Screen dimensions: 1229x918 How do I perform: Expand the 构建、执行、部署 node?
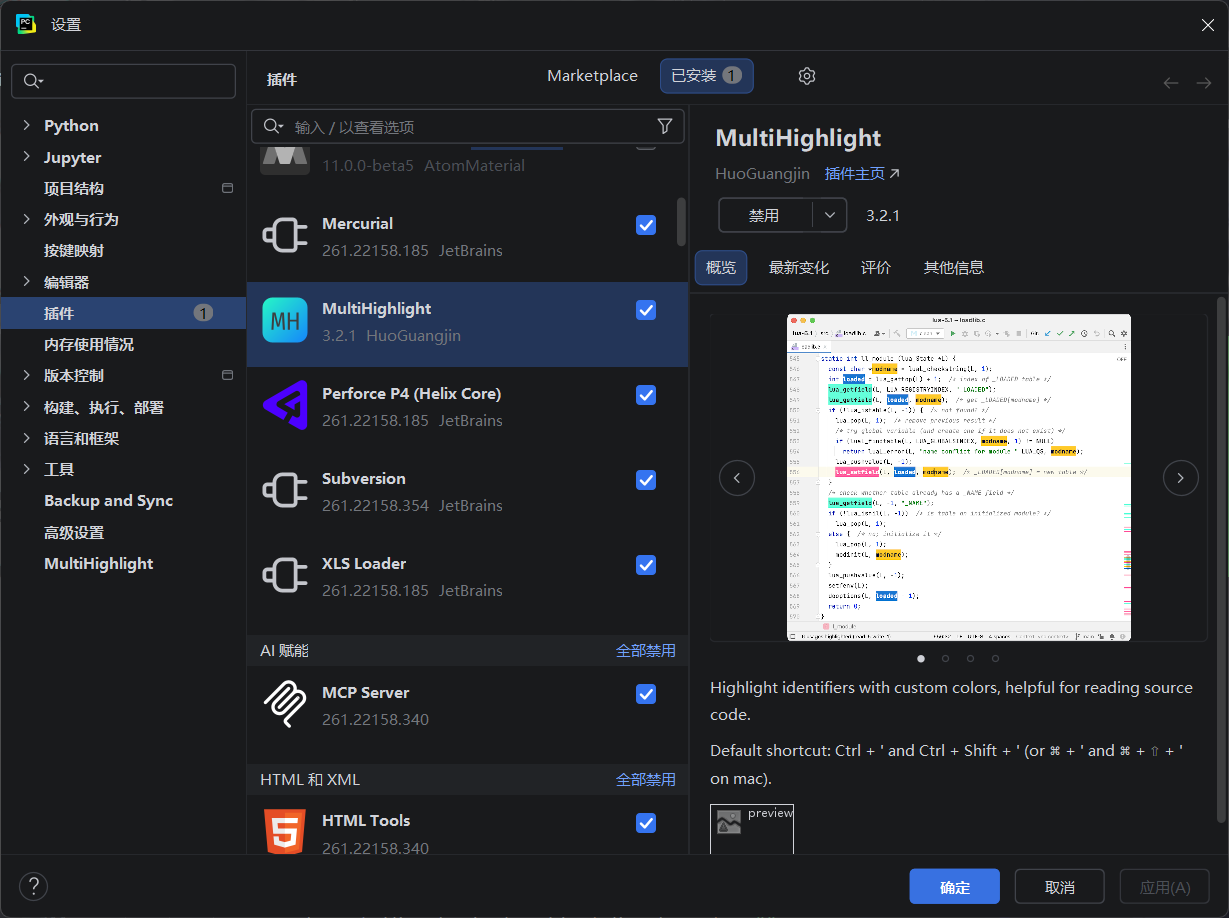26,407
